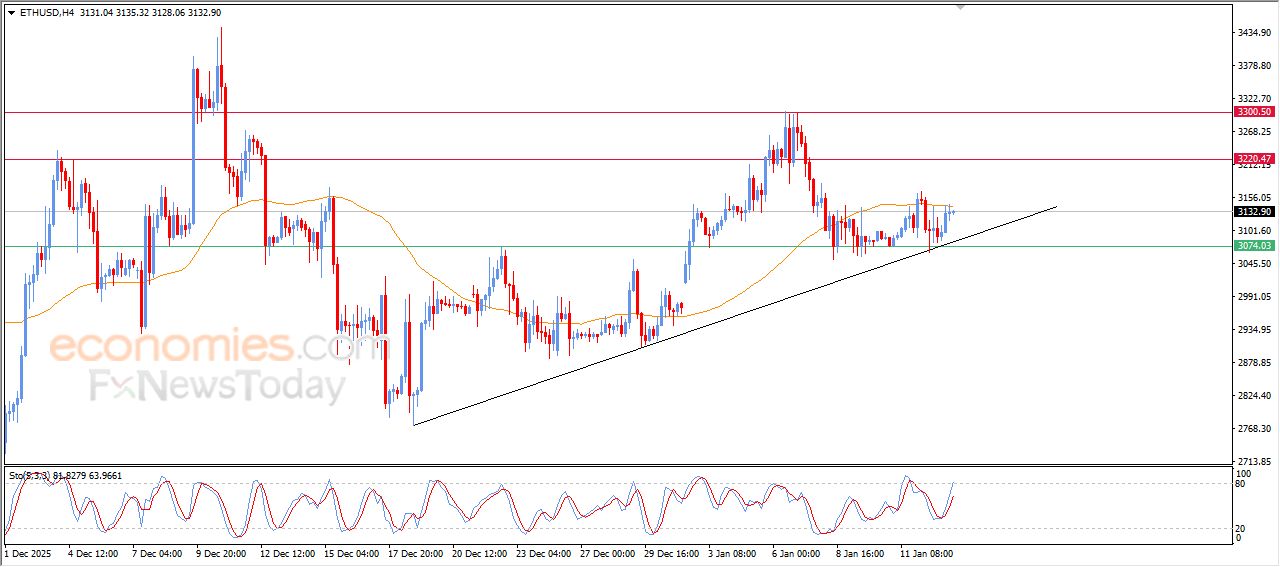
Task: Click the 27 Dec 00:00 time label
Action: (x=607, y=552)
